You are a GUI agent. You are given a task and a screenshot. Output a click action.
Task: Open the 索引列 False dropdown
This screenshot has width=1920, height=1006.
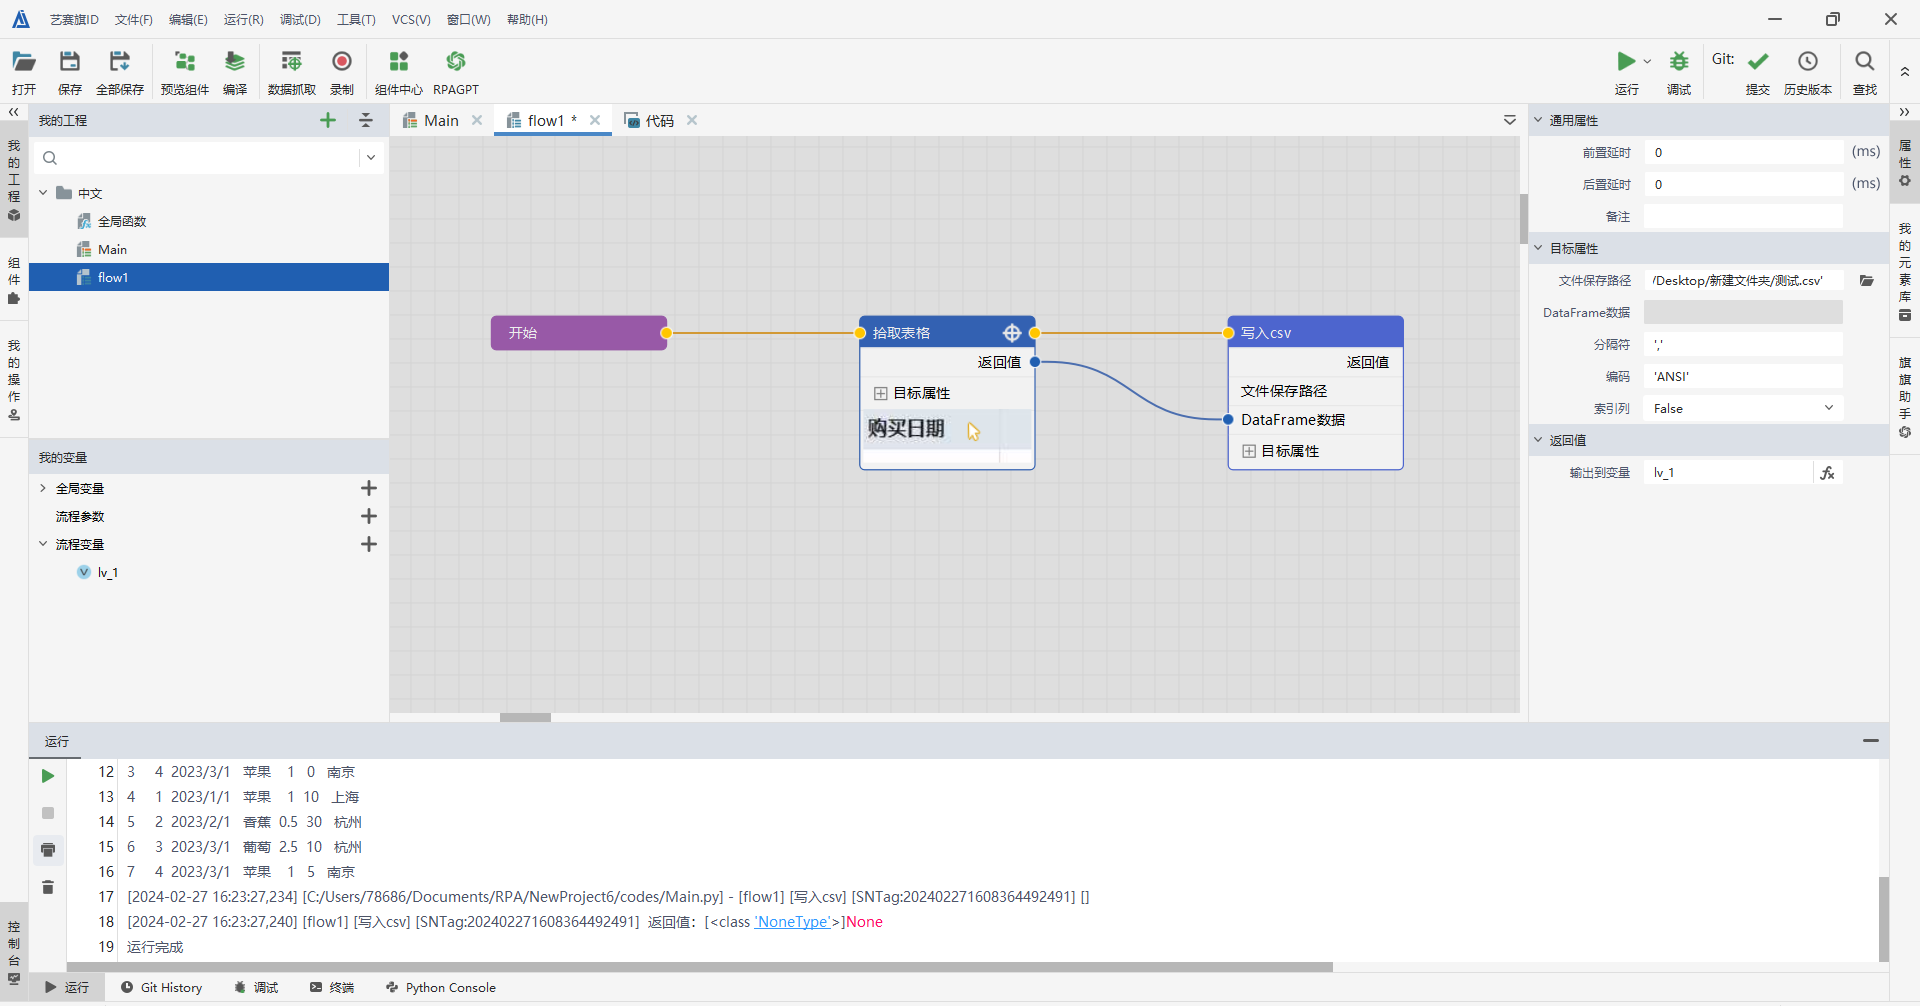click(x=1743, y=408)
